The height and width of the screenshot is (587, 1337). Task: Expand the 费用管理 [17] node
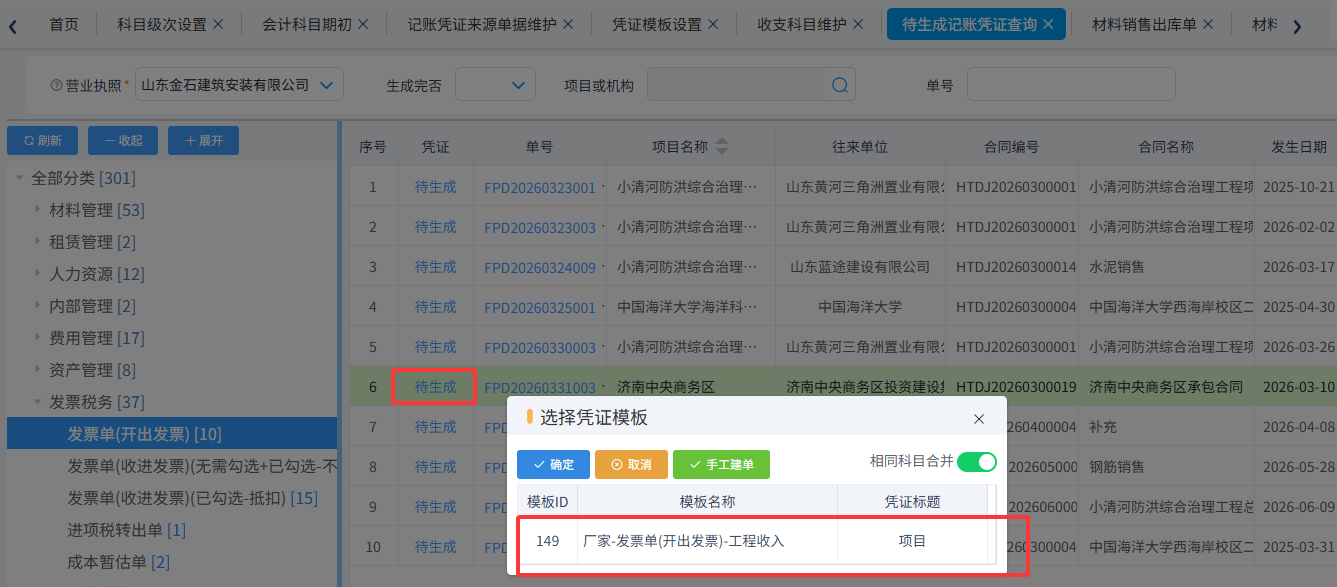[38, 338]
